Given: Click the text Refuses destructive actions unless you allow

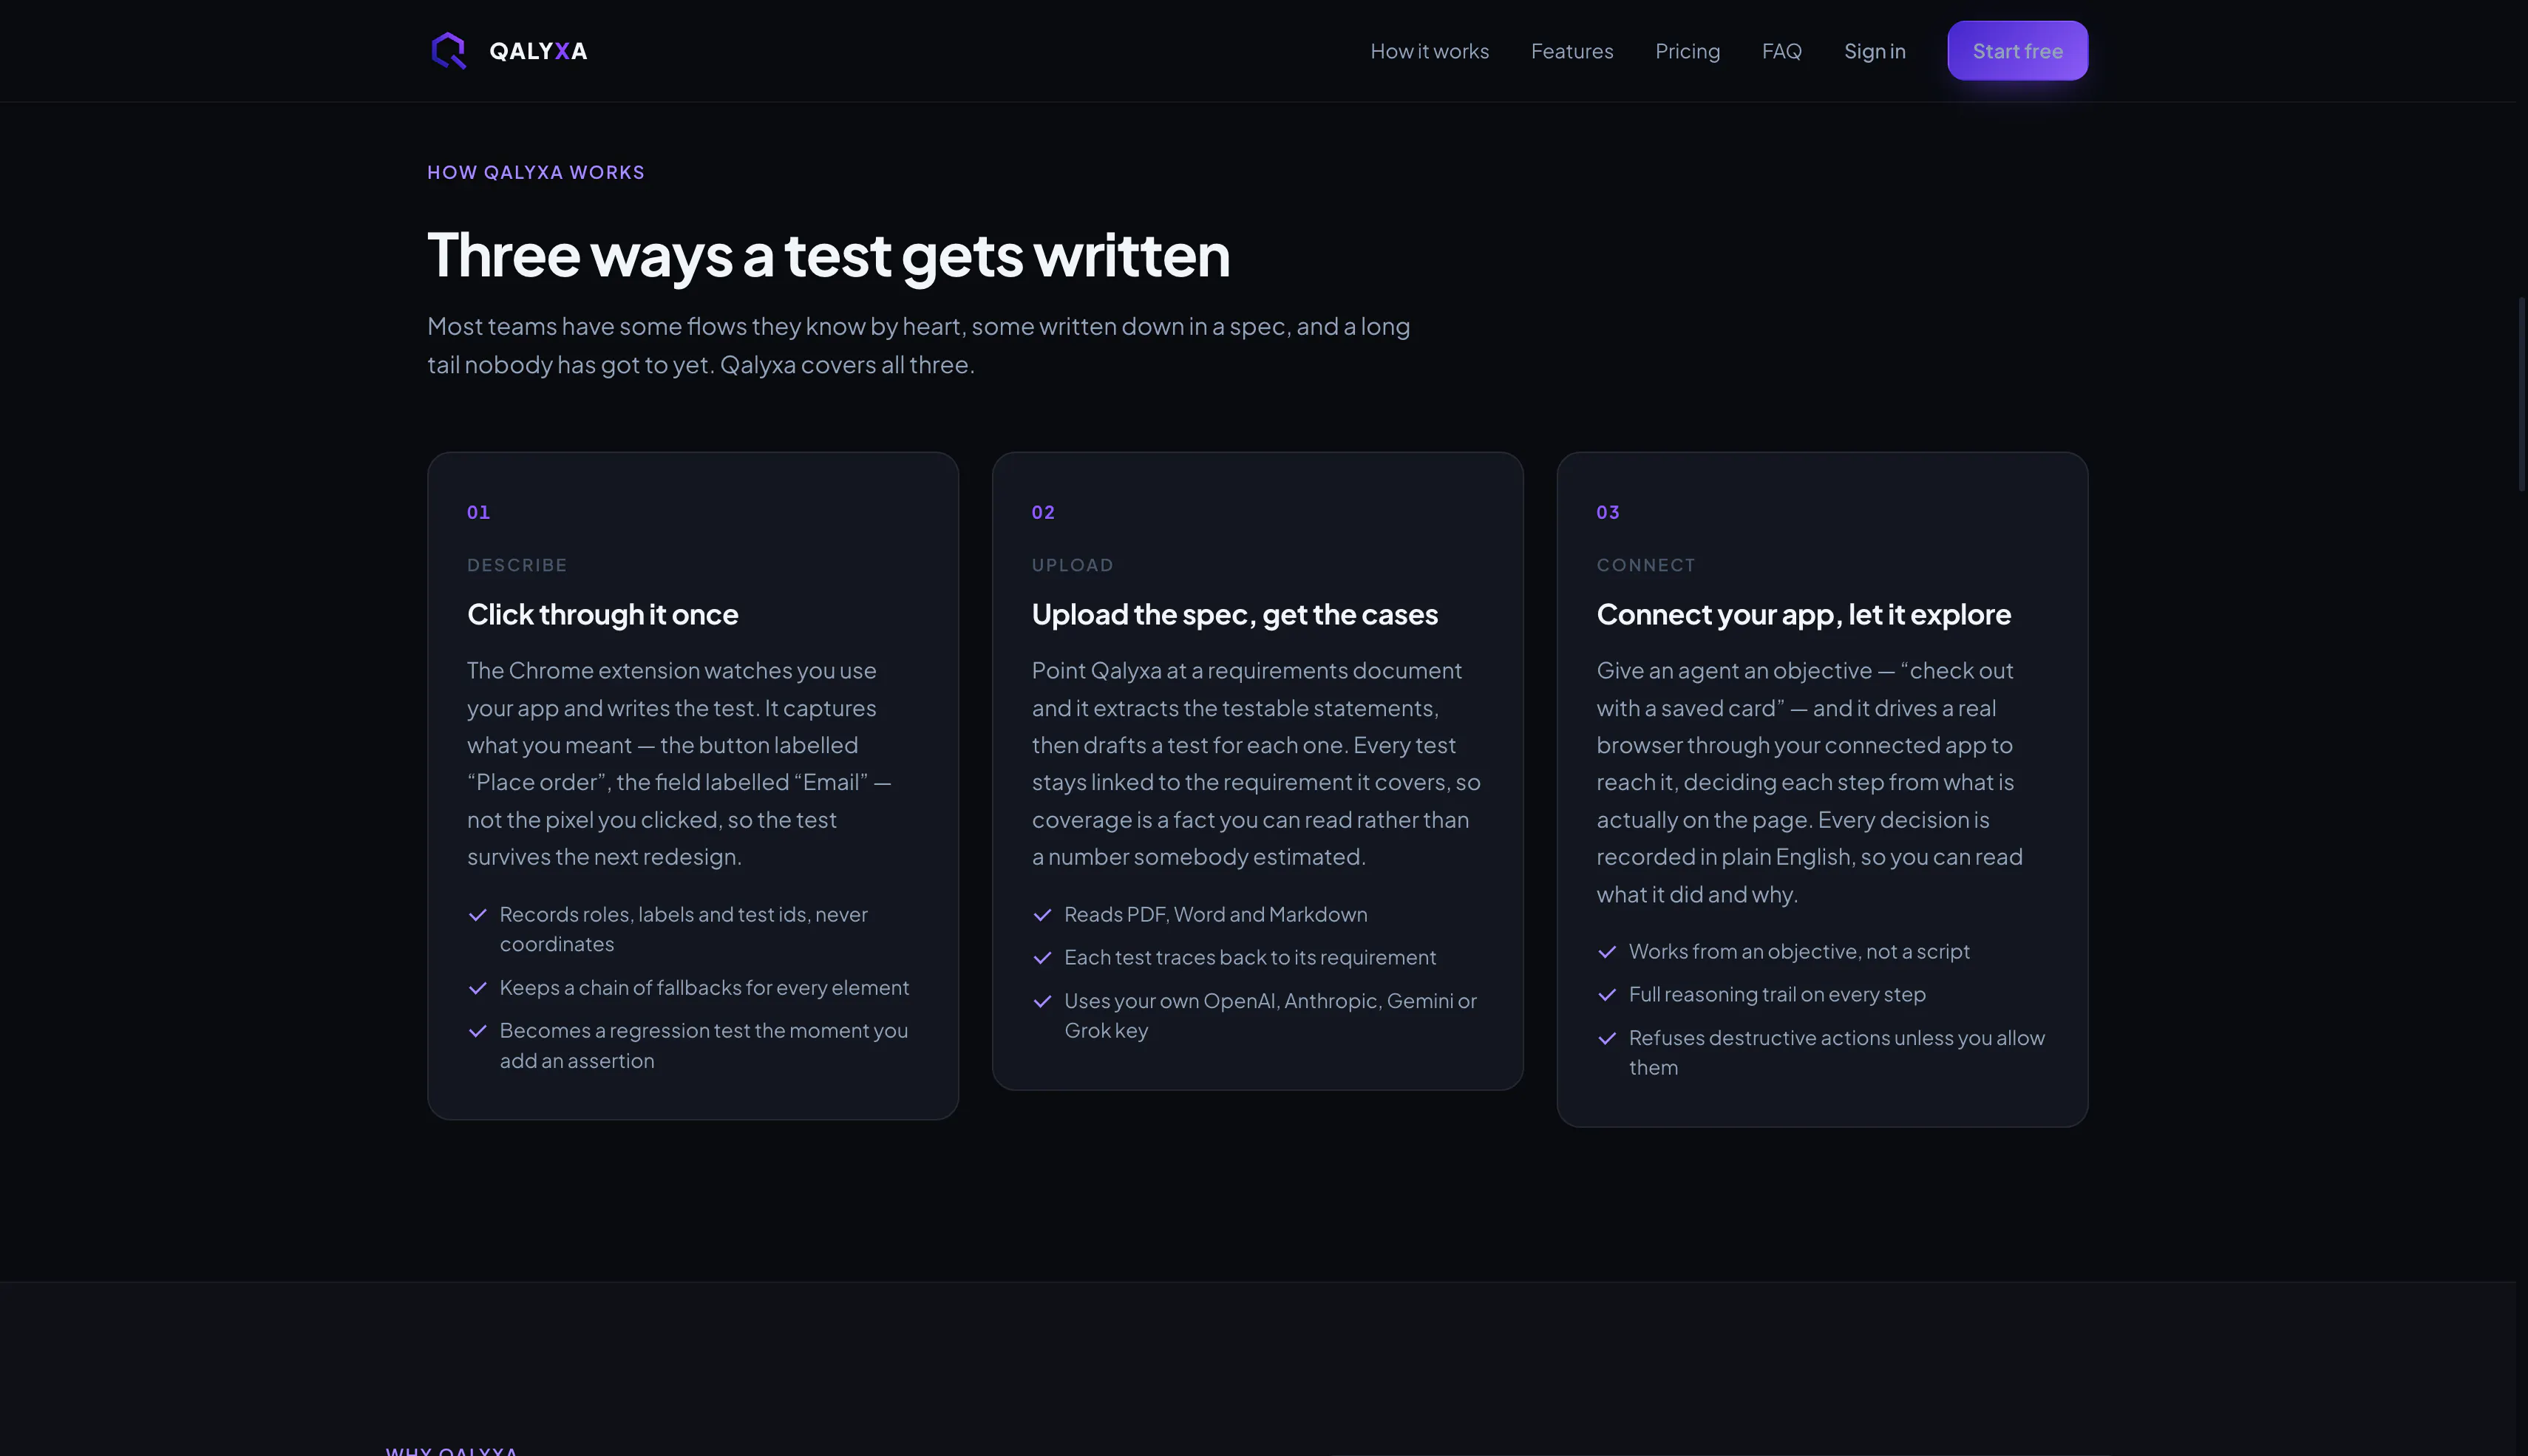Looking at the screenshot, I should [x=1836, y=1038].
